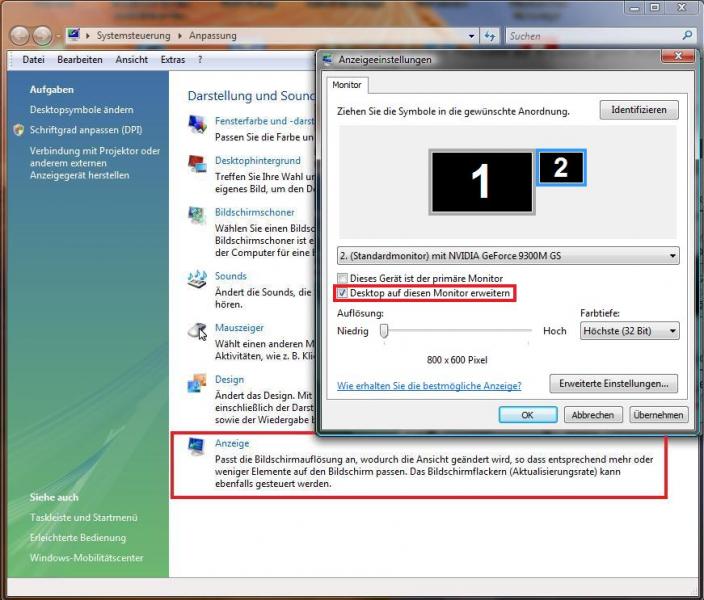Expand breadcrumb arrow before Anpassung
Viewport: 704px width, 600px height.
click(x=180, y=35)
